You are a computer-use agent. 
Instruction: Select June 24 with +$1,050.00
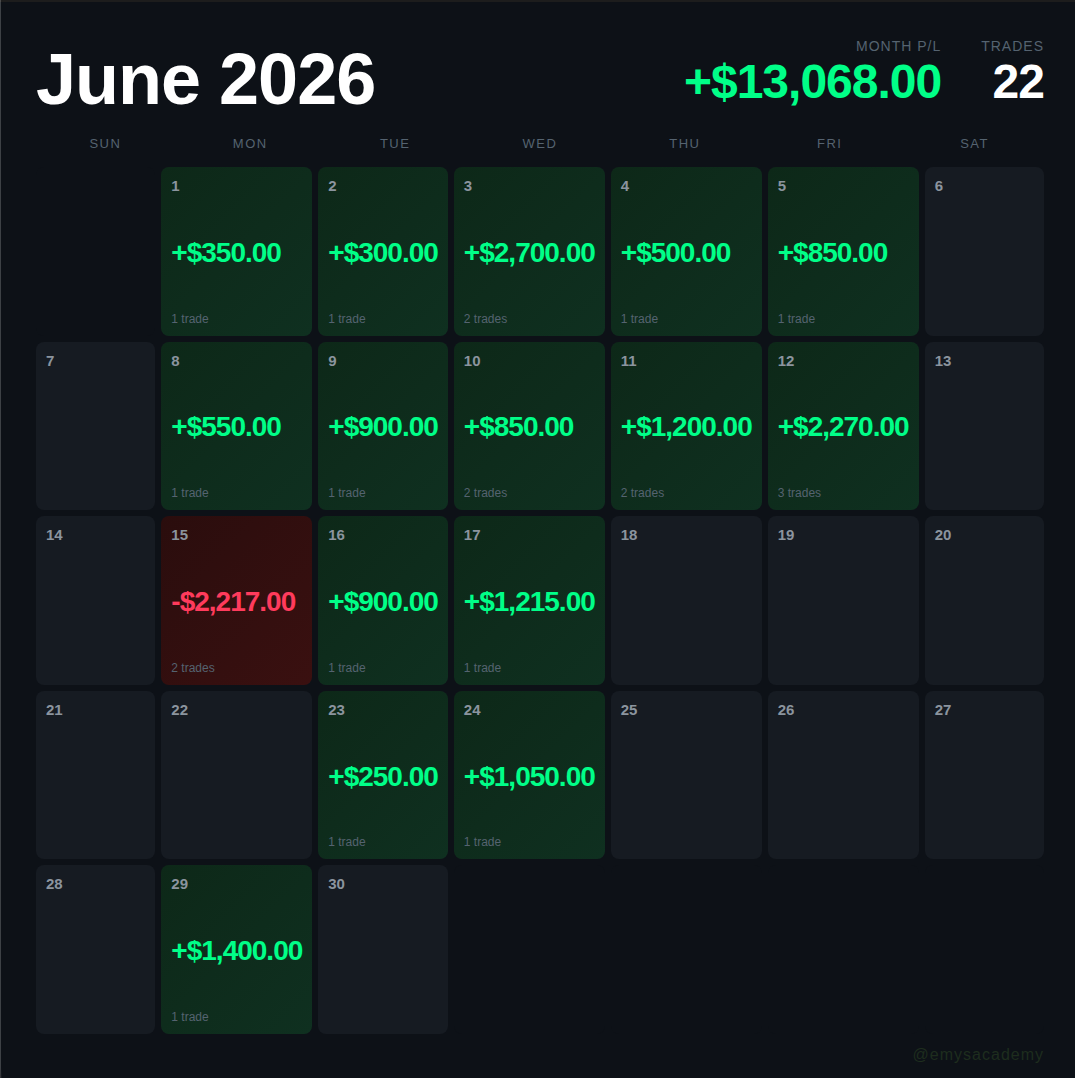529,775
